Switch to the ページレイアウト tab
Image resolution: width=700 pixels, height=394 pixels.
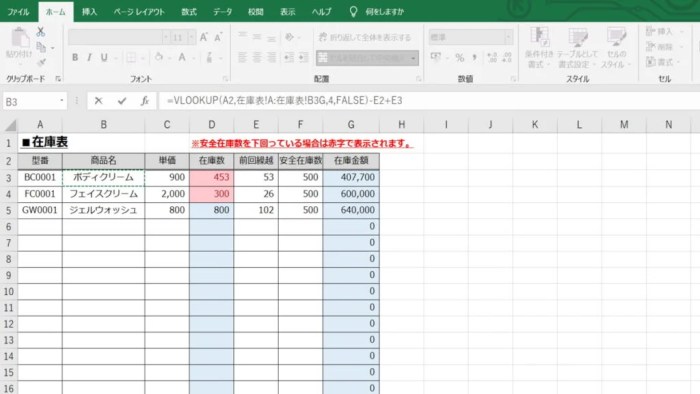click(x=139, y=12)
